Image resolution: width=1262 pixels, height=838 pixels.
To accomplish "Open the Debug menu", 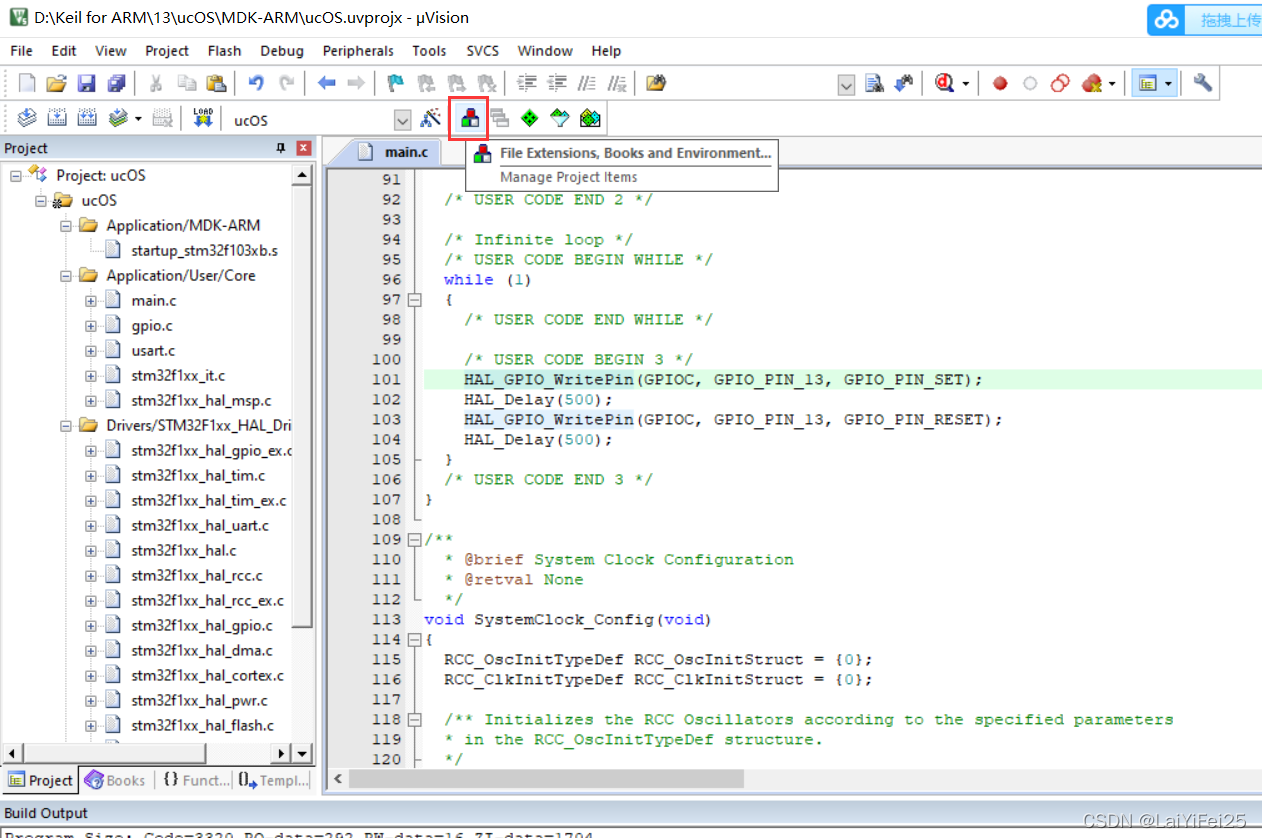I will tap(282, 51).
